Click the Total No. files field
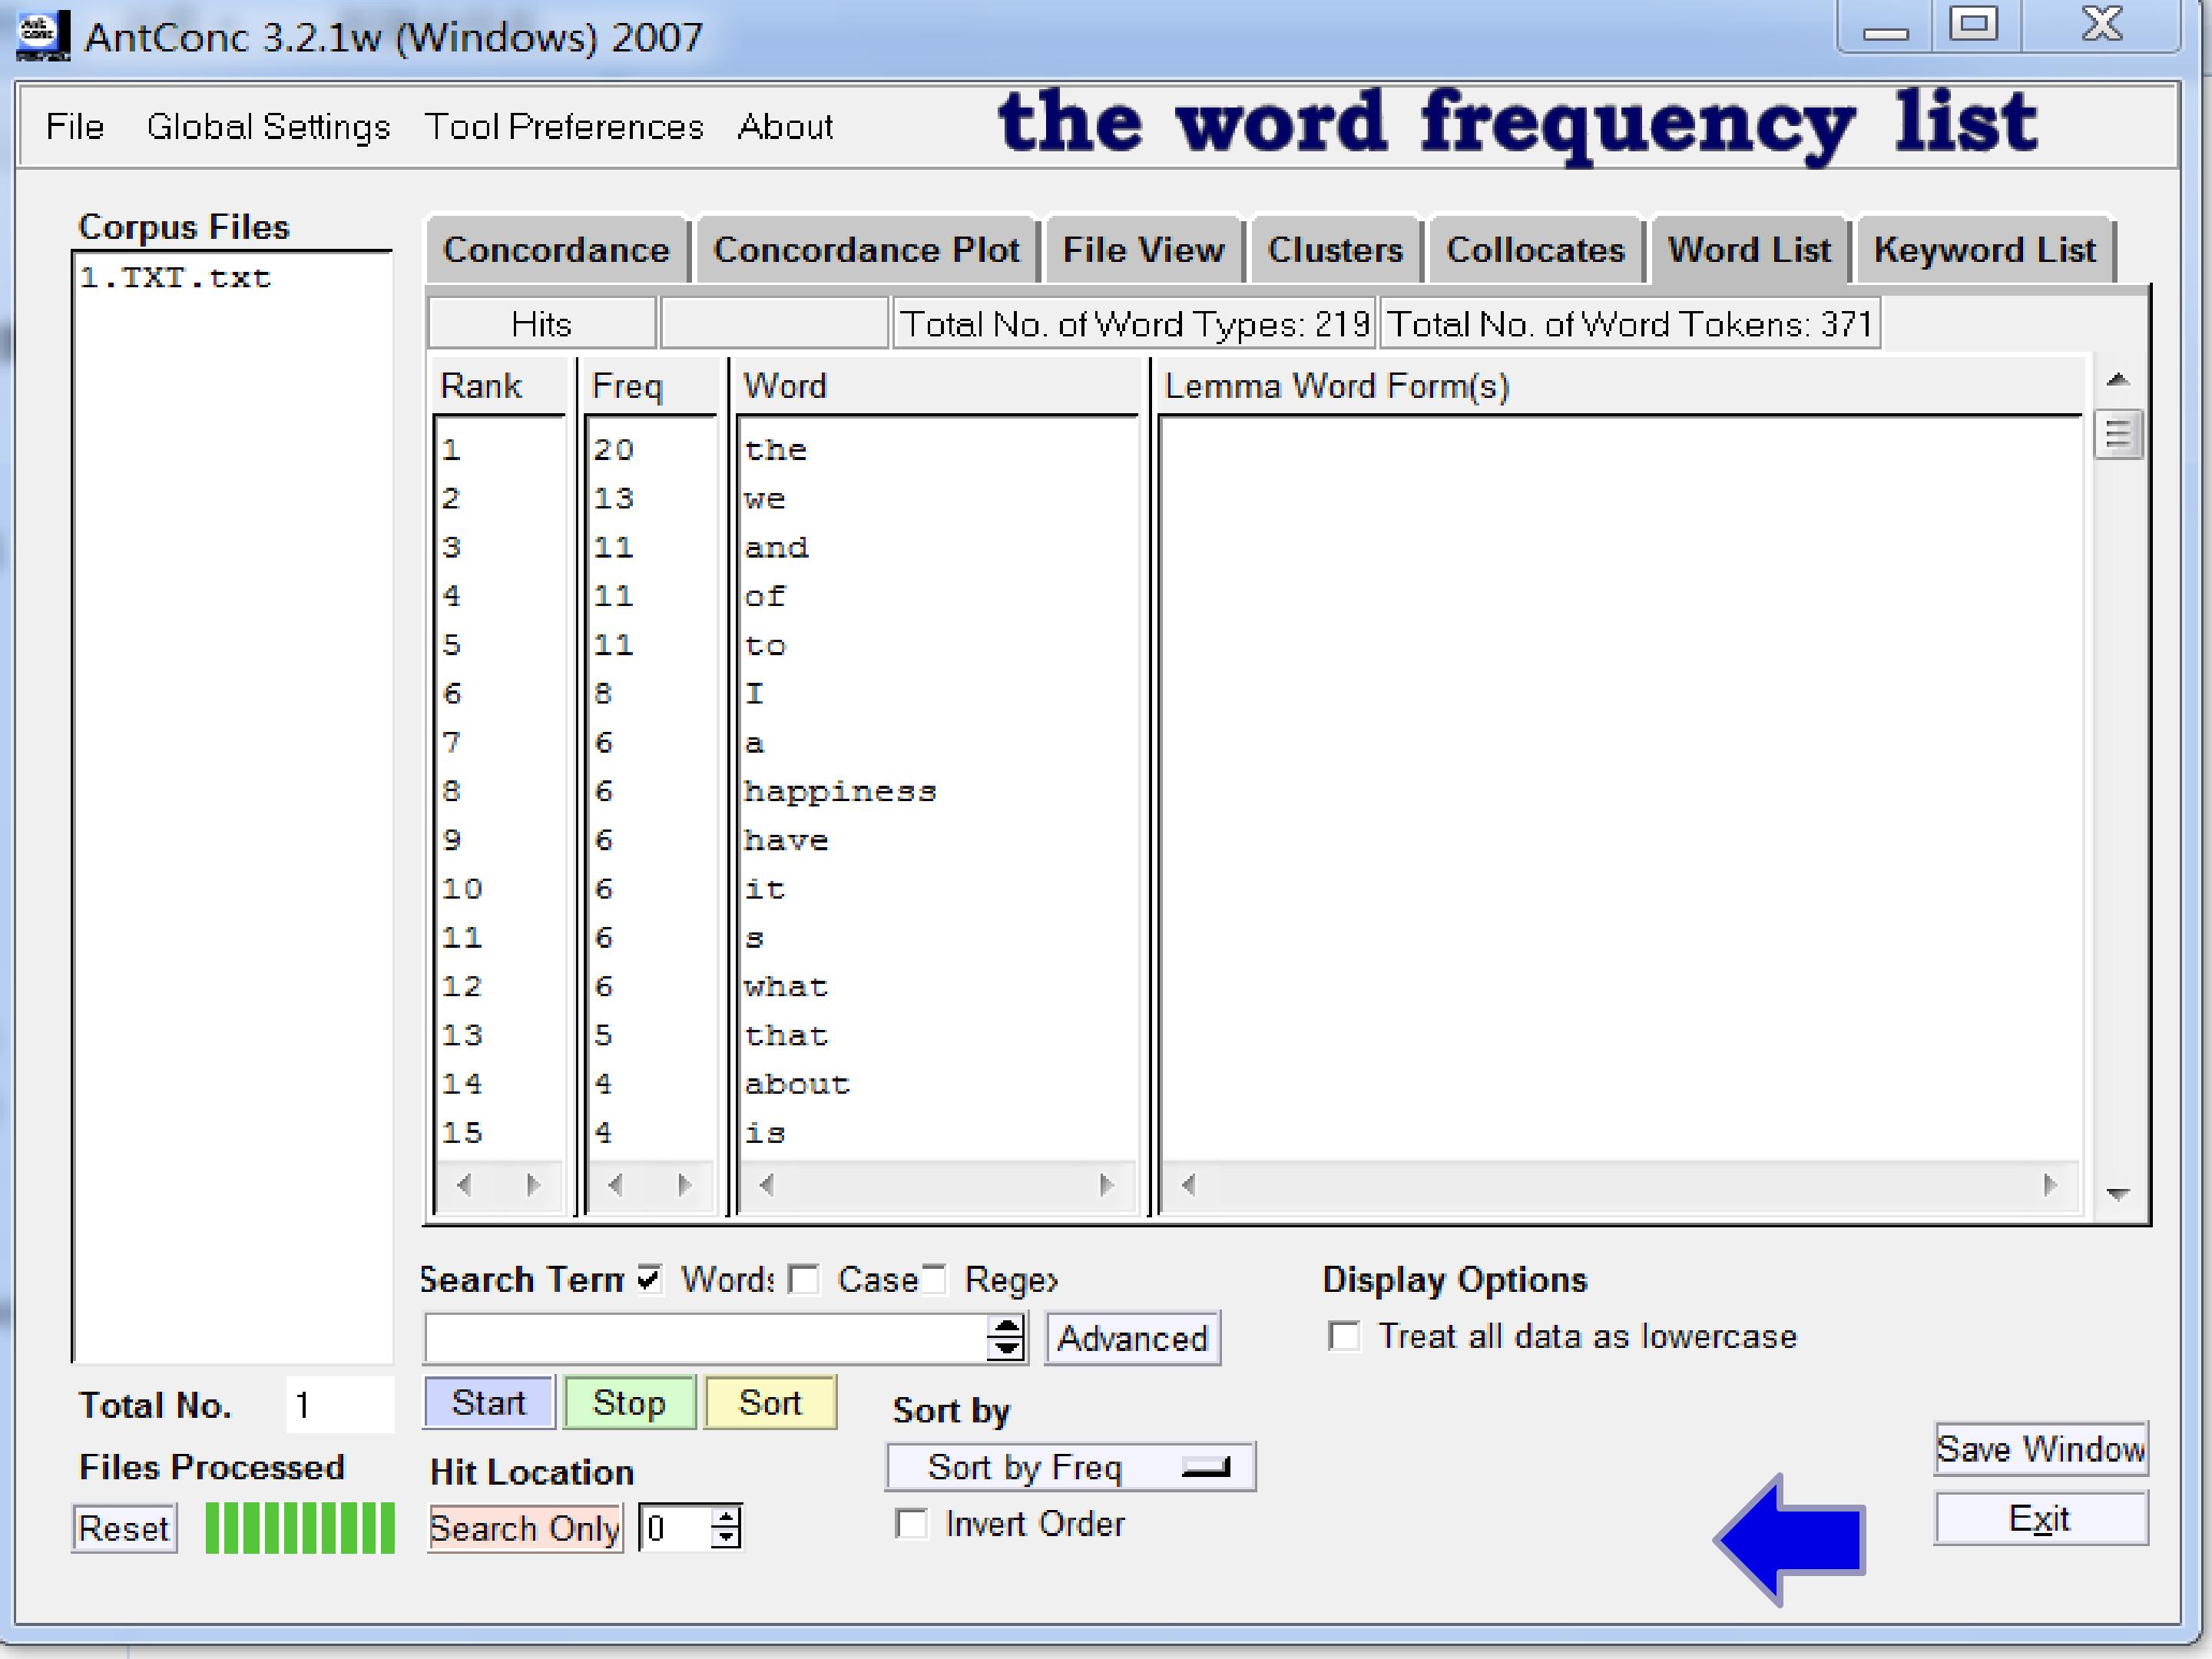Screen dimensions: 2212x1659 point(339,1405)
